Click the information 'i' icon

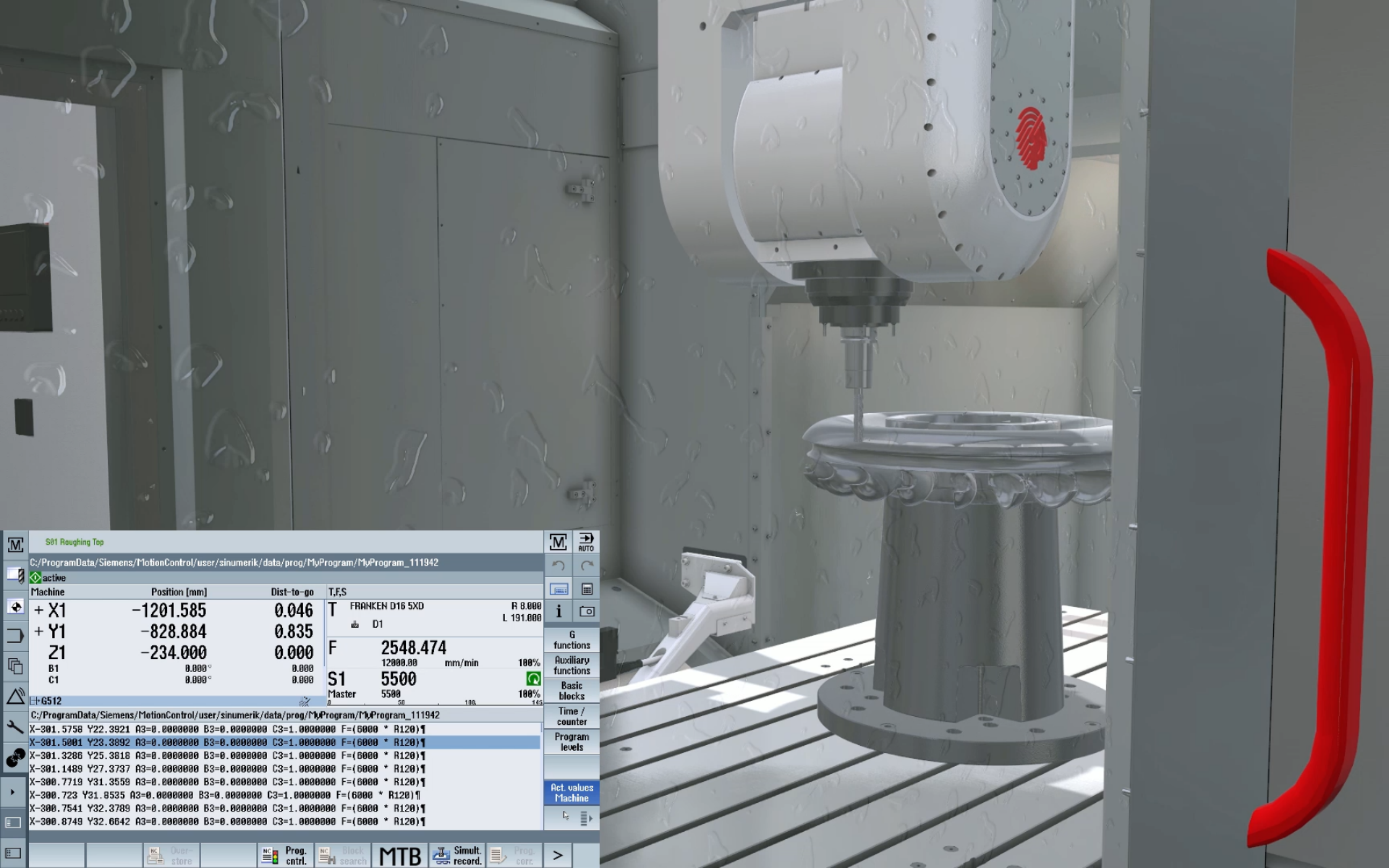pyautogui.click(x=559, y=611)
